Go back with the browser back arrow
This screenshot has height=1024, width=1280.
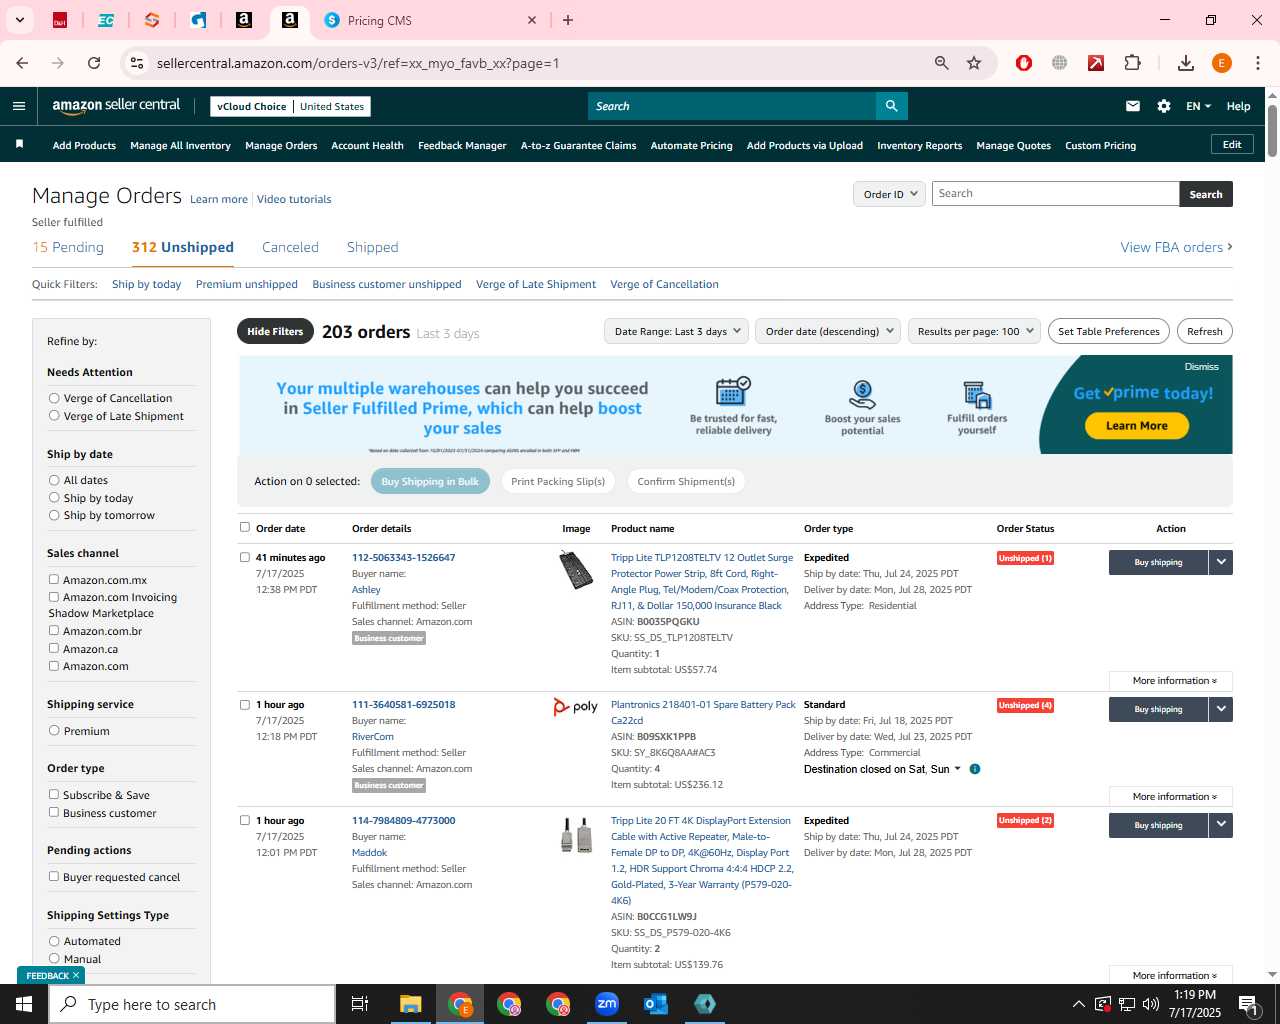tap(22, 63)
